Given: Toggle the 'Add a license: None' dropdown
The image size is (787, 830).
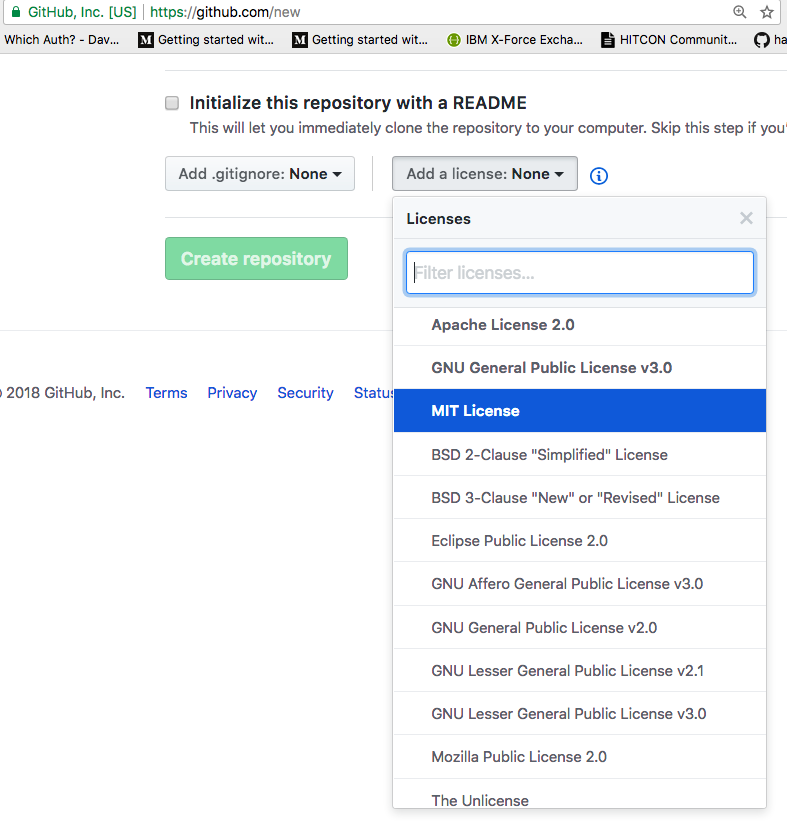Looking at the screenshot, I should [x=485, y=174].
